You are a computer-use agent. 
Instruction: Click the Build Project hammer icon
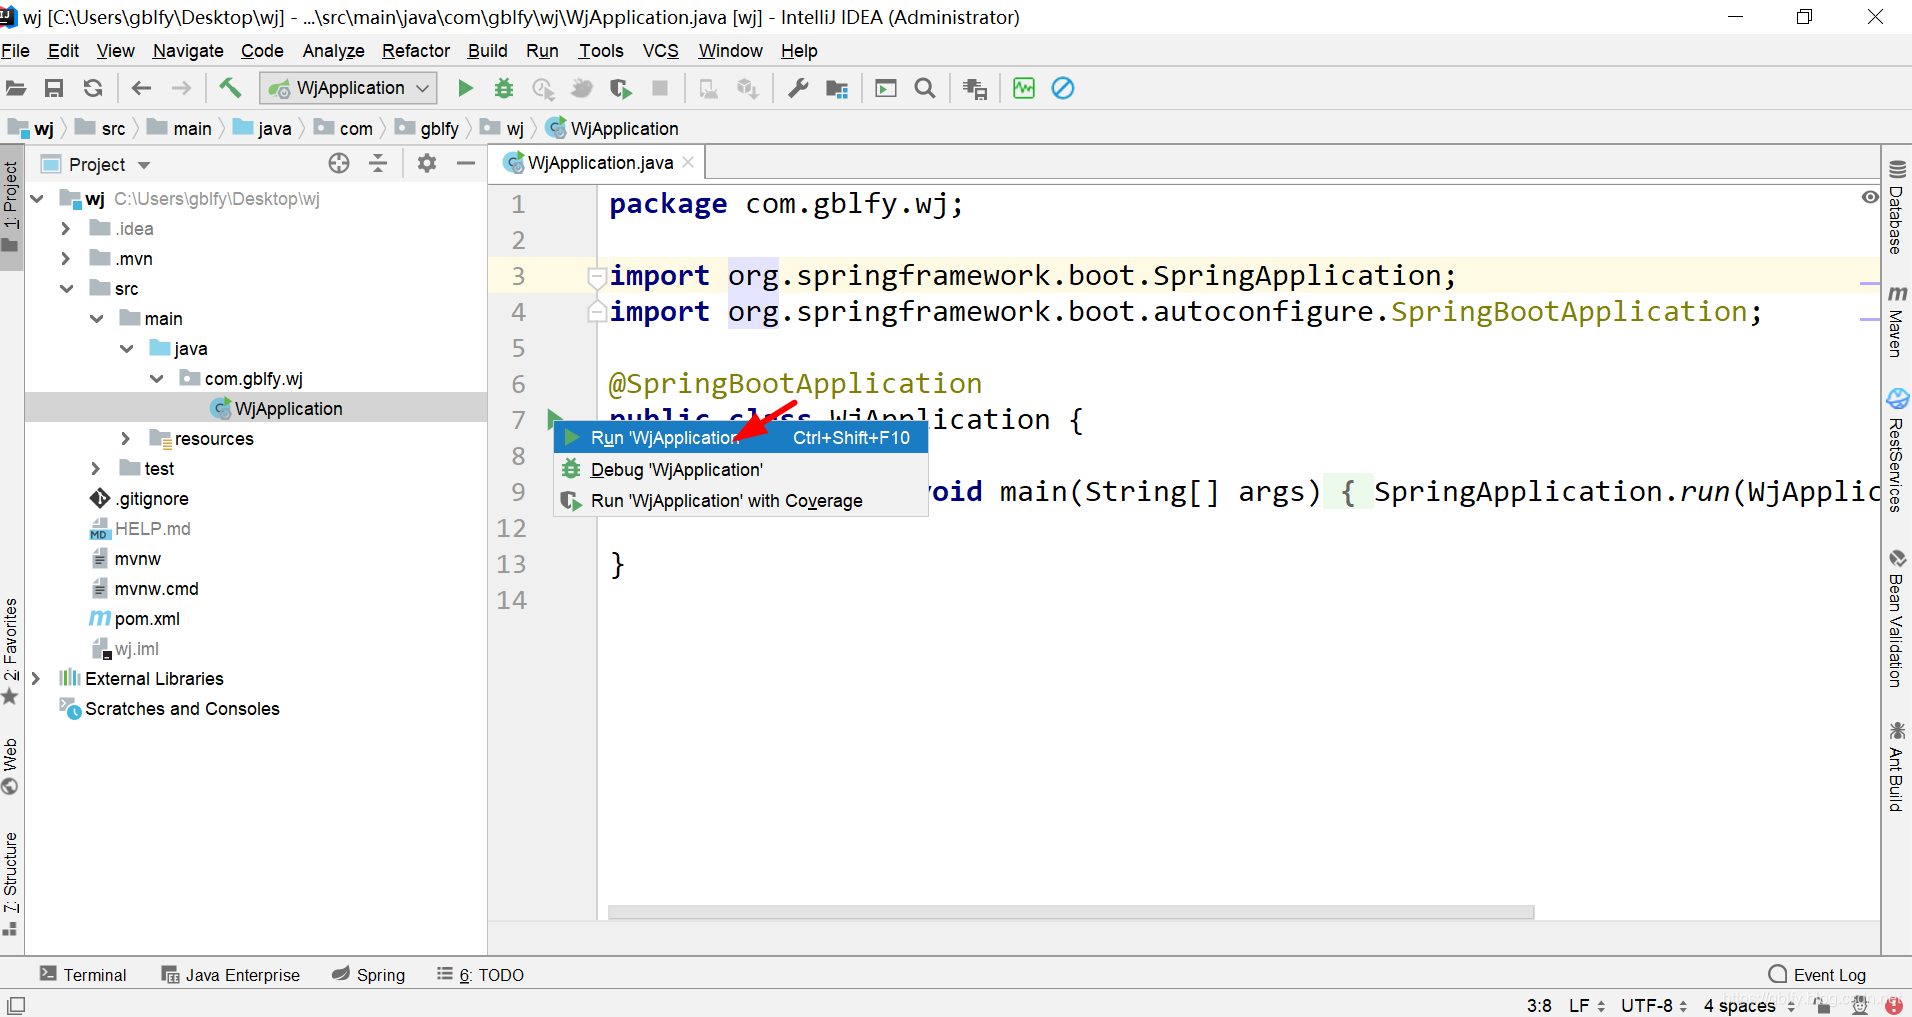coord(230,88)
